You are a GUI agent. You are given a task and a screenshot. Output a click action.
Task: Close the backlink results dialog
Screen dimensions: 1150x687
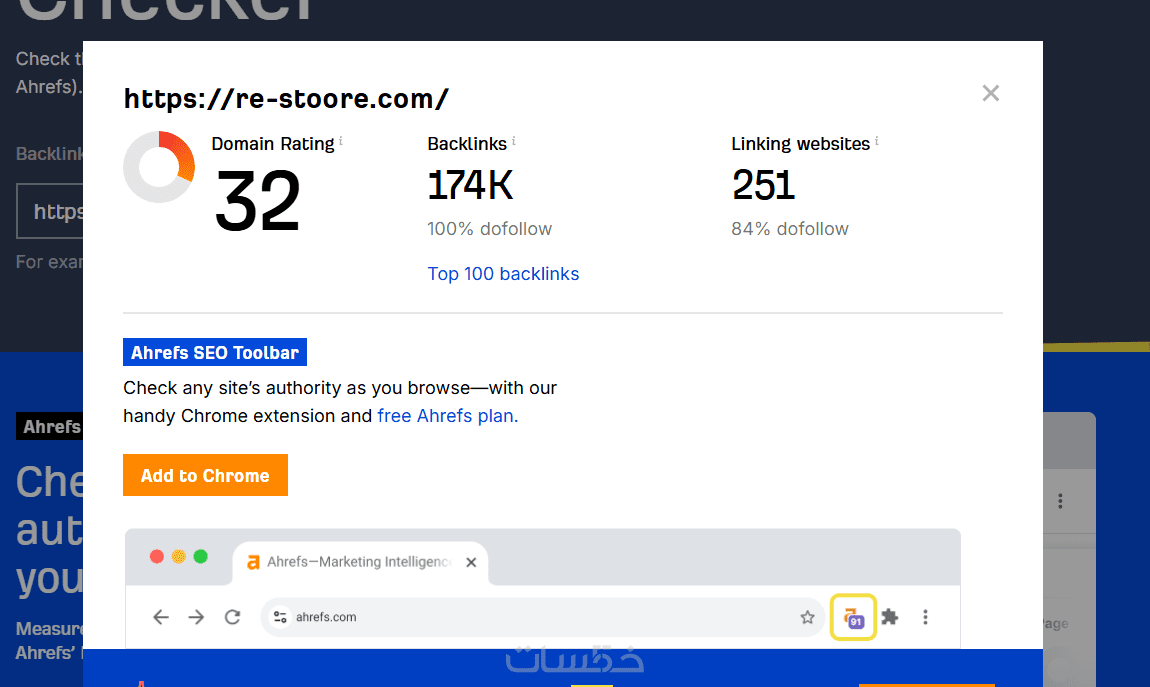coord(990,93)
